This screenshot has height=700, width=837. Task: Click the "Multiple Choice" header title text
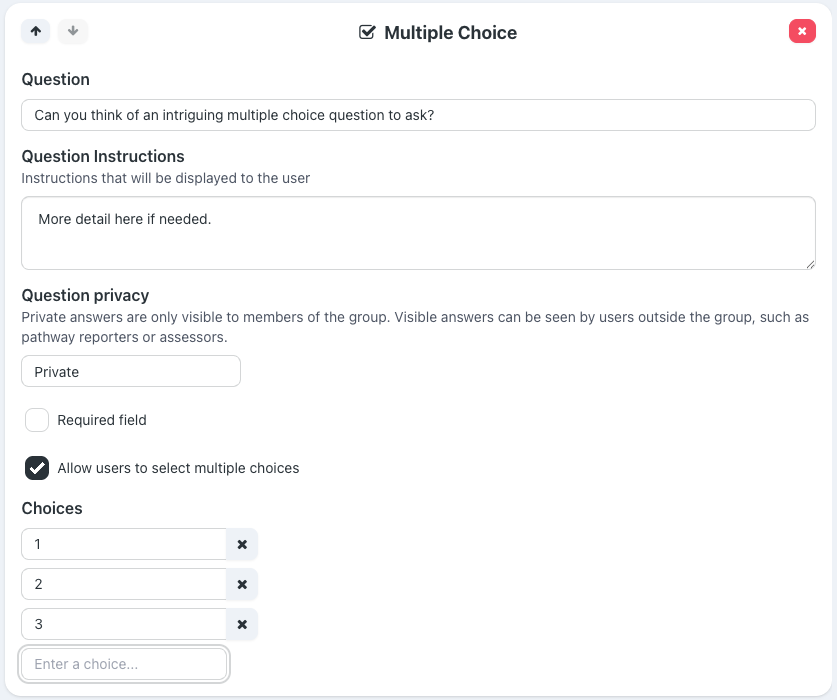pyautogui.click(x=450, y=33)
